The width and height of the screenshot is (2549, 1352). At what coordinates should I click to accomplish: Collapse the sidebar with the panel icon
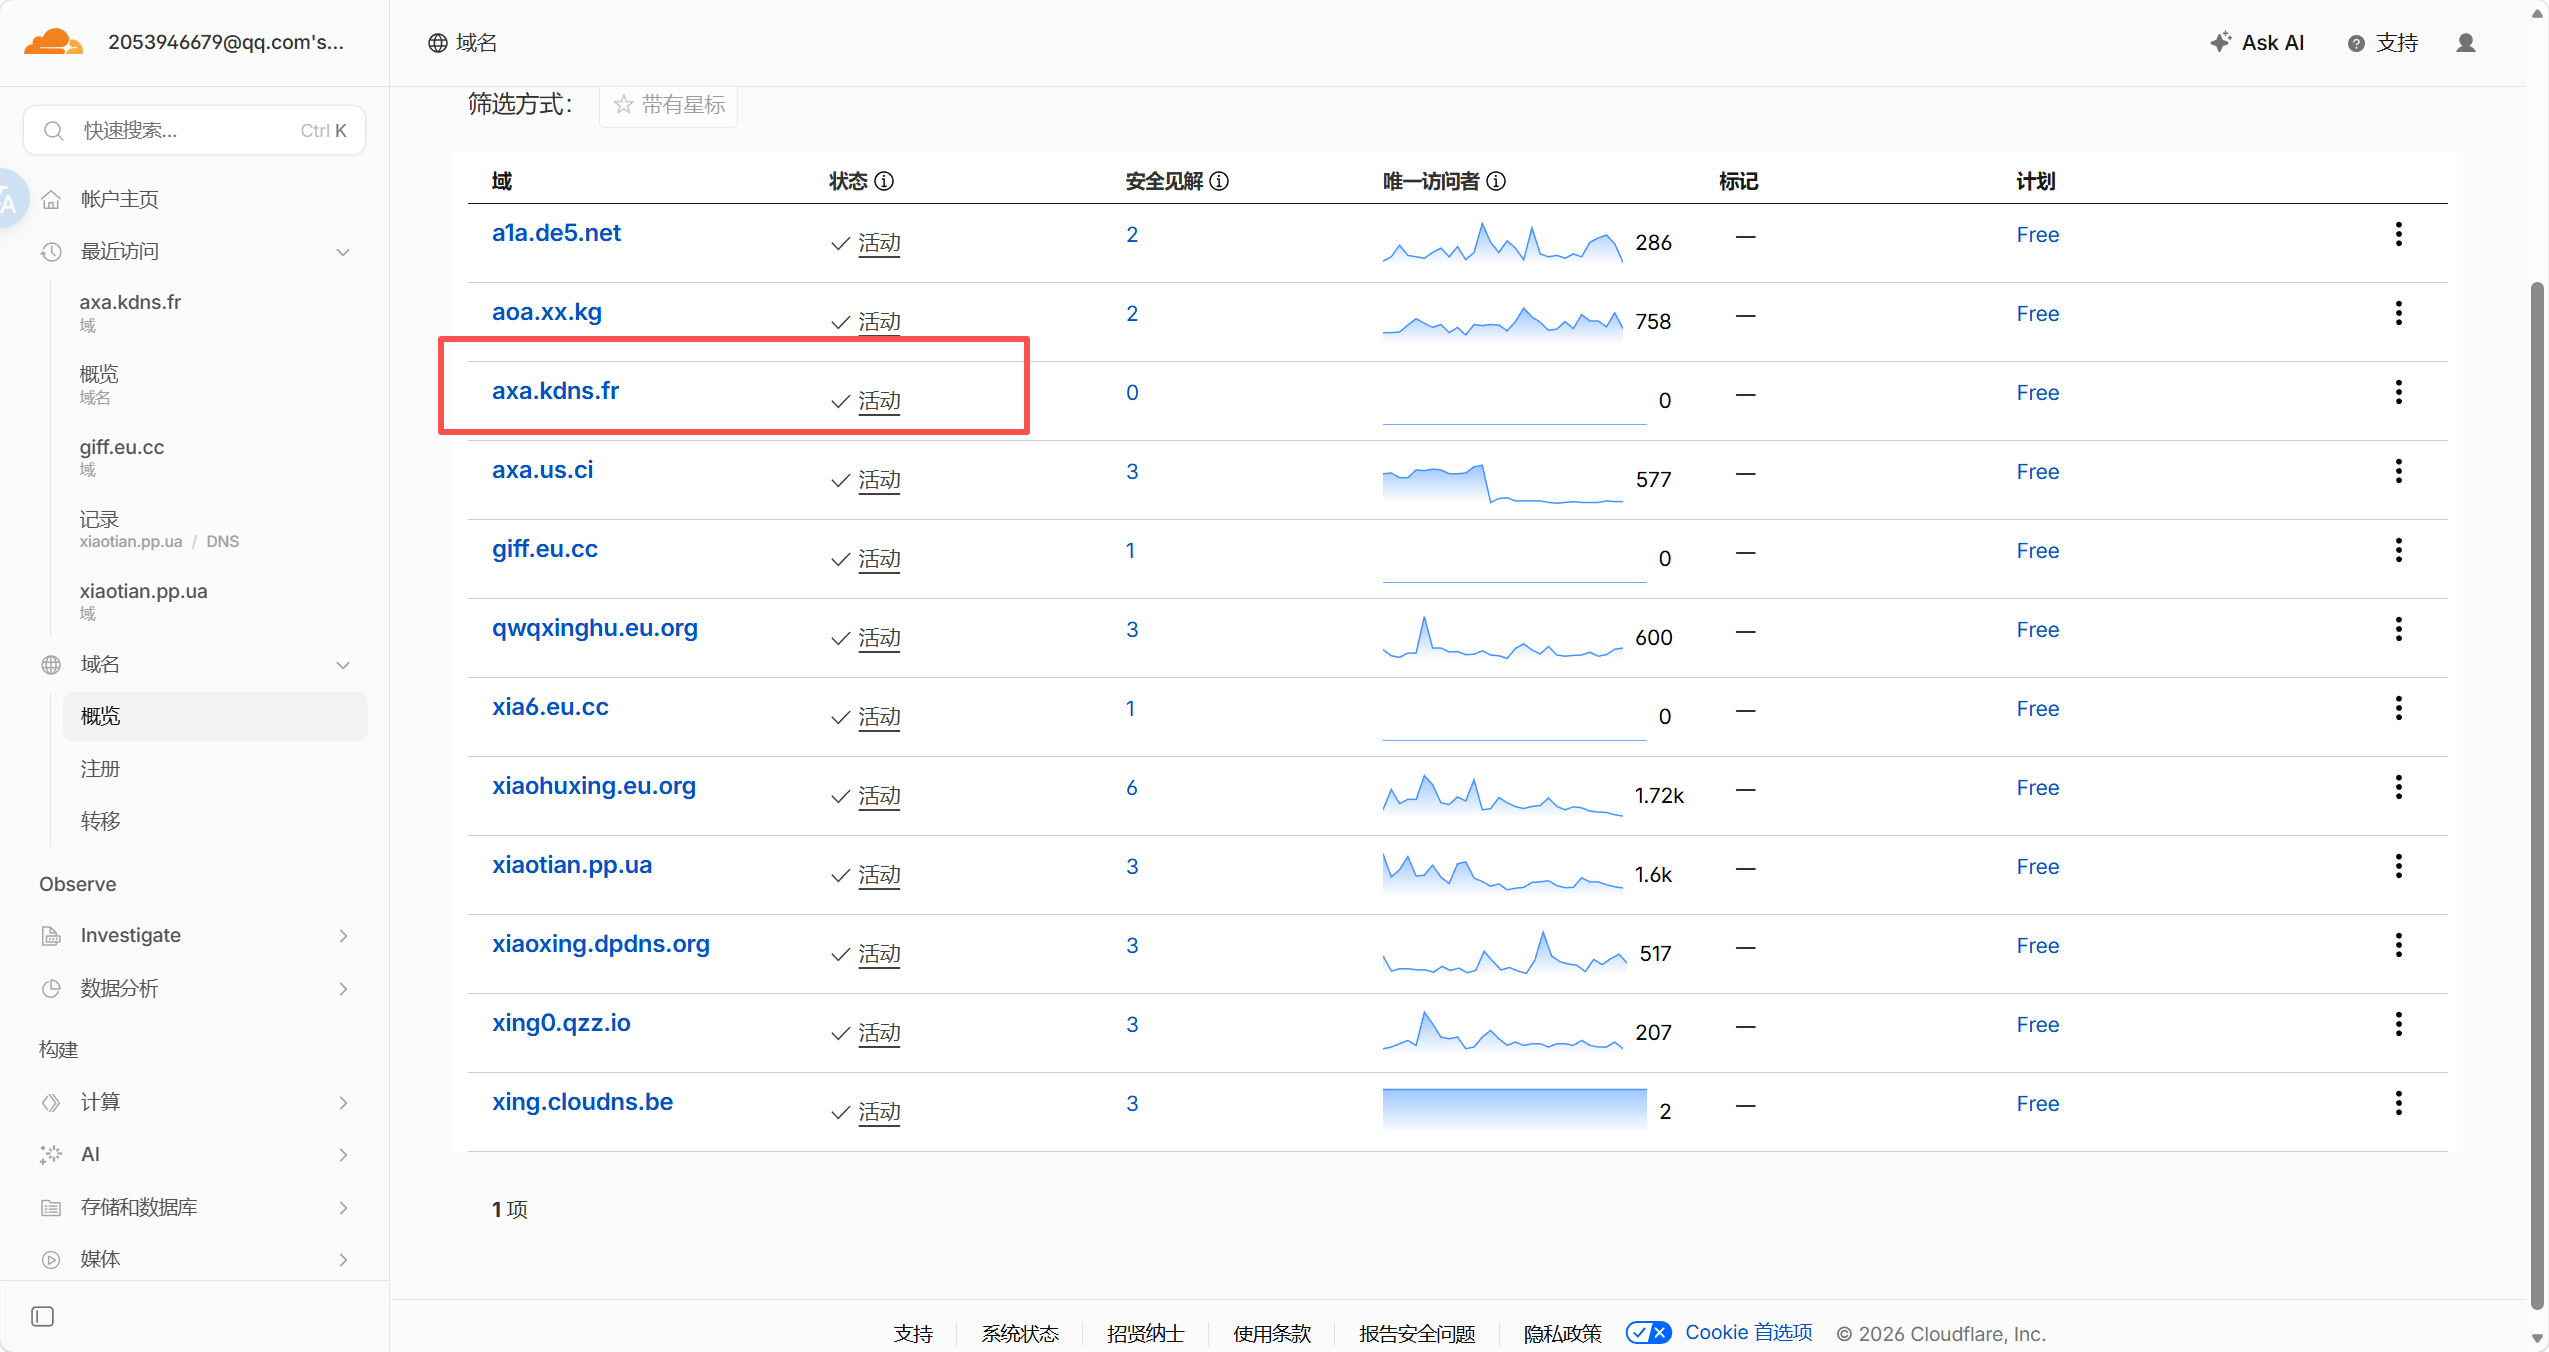(43, 1316)
